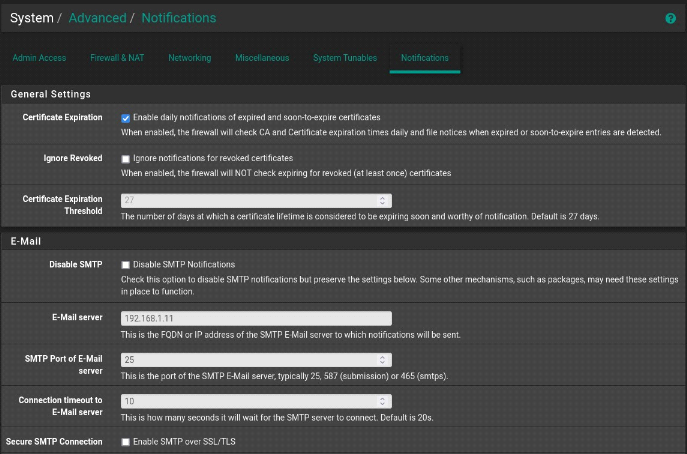Viewport: 687px width, 454px height.
Task: Click the E-Mail server address field
Action: (x=255, y=318)
